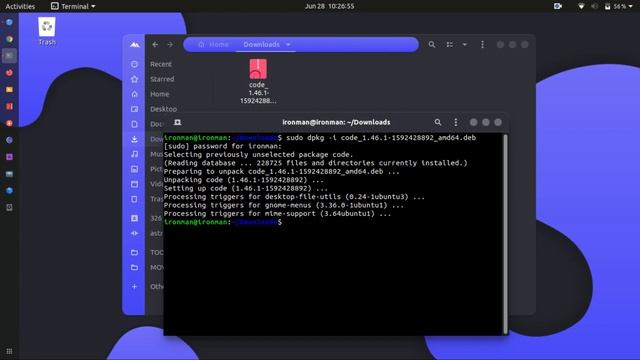Open the TOC bookmark folder in sidebar
Screen dimensions: 640x360
(134, 252)
